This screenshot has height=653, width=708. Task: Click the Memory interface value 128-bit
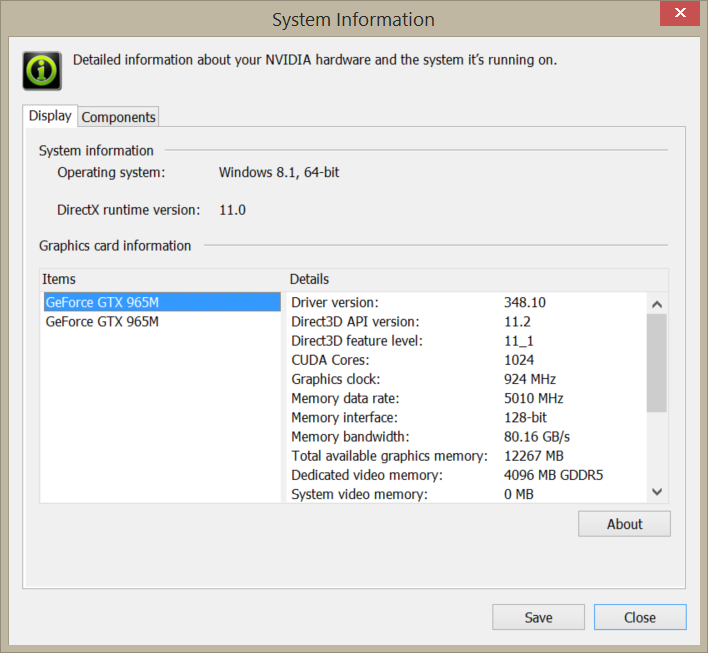pyautogui.click(x=525, y=417)
